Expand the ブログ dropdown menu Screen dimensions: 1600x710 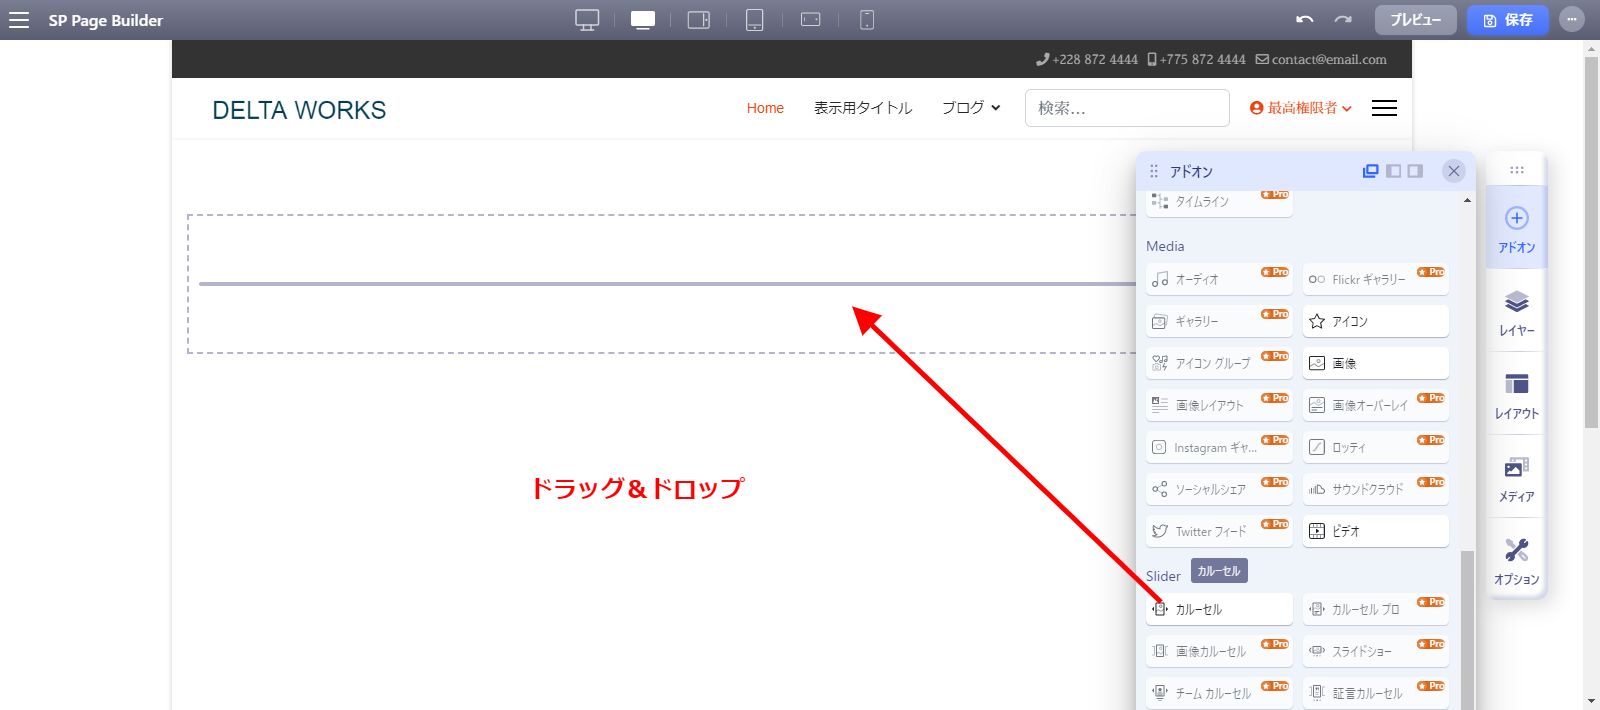[970, 108]
